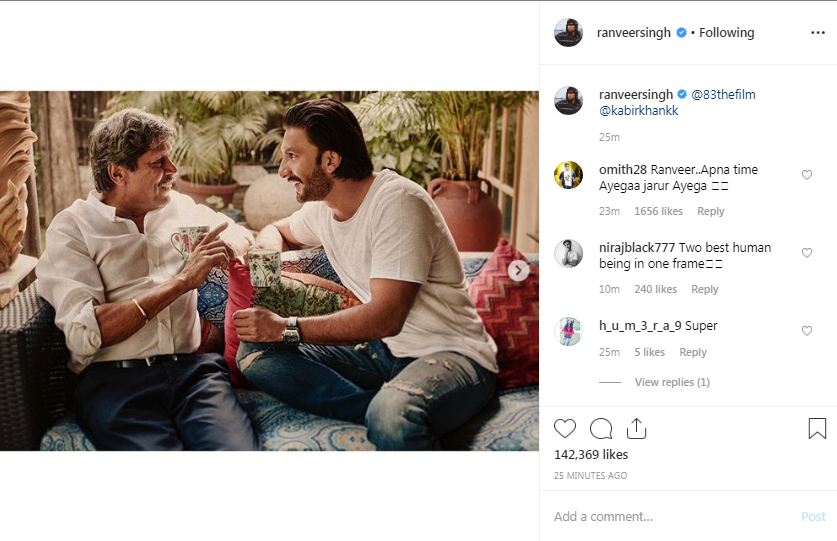Open the @kabirkhankk mention link
The image size is (837, 541).
[x=638, y=111]
